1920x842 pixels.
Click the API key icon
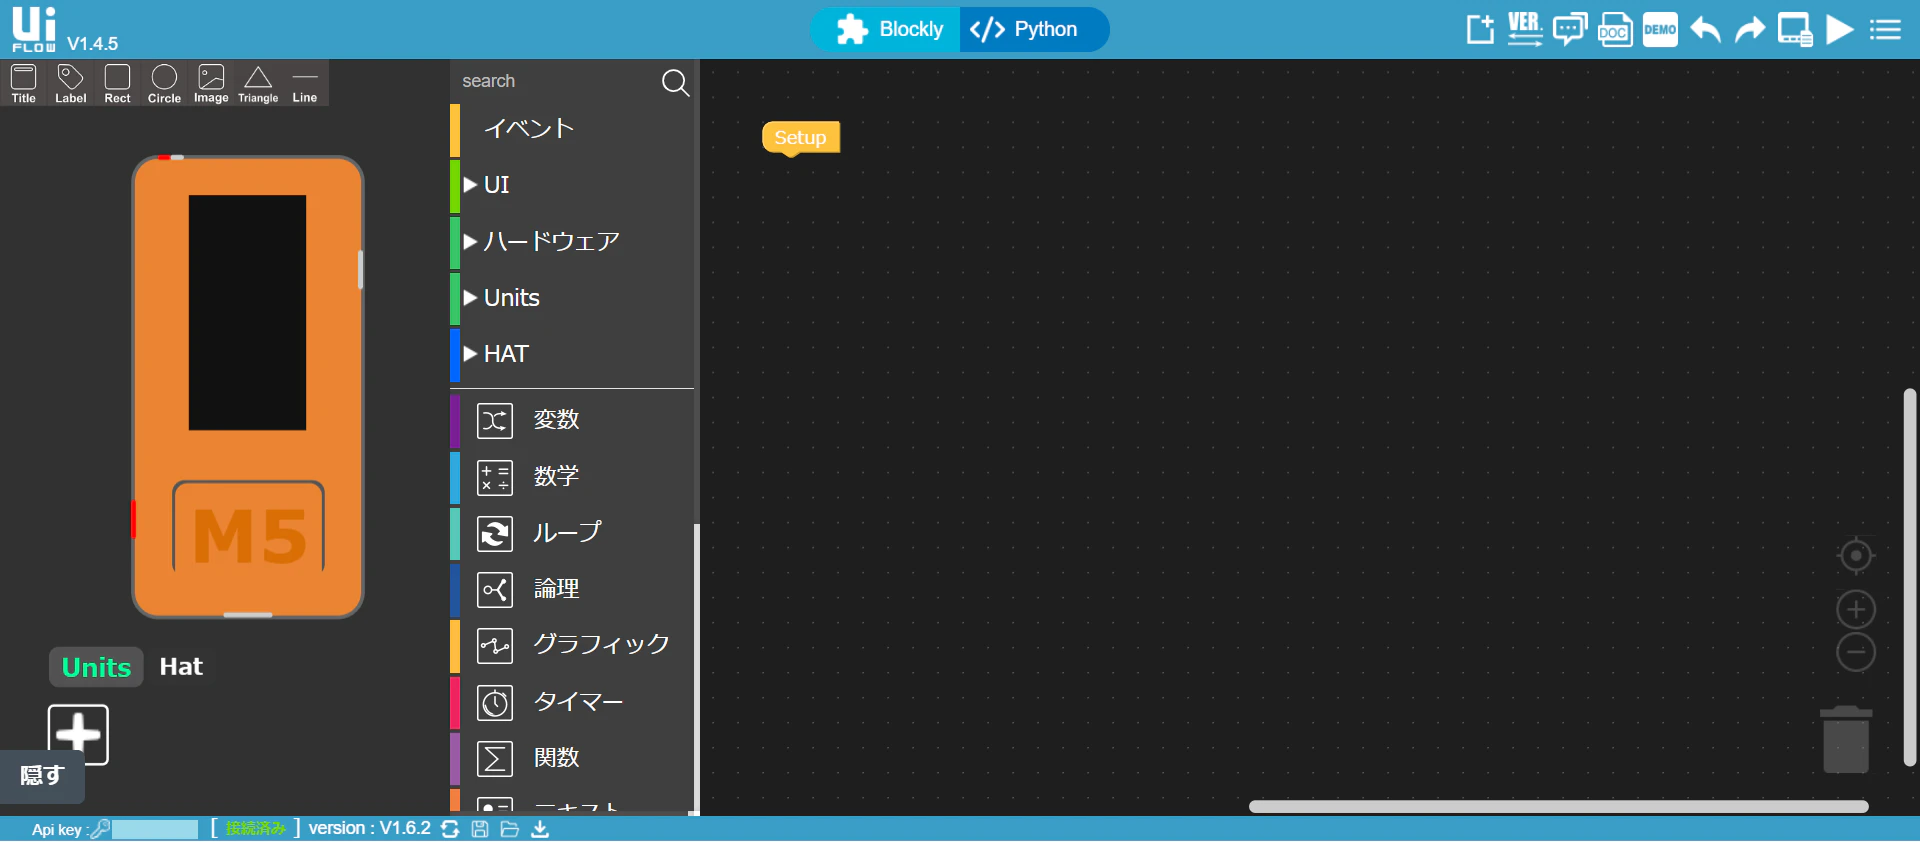click(x=100, y=829)
